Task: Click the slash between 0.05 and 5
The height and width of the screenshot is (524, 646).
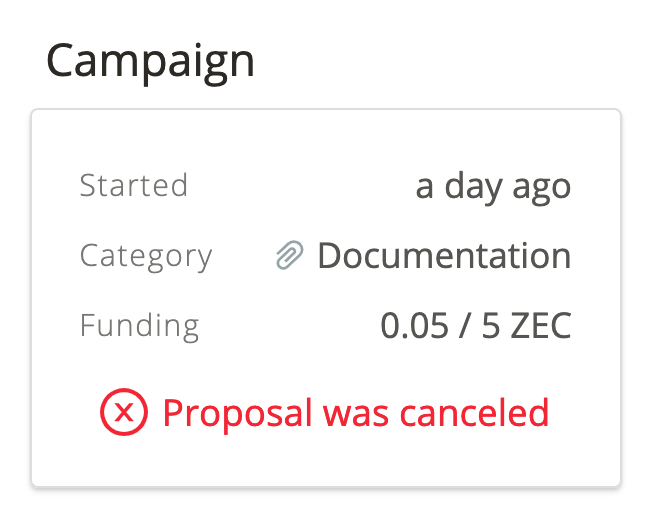Action: pyautogui.click(x=465, y=326)
